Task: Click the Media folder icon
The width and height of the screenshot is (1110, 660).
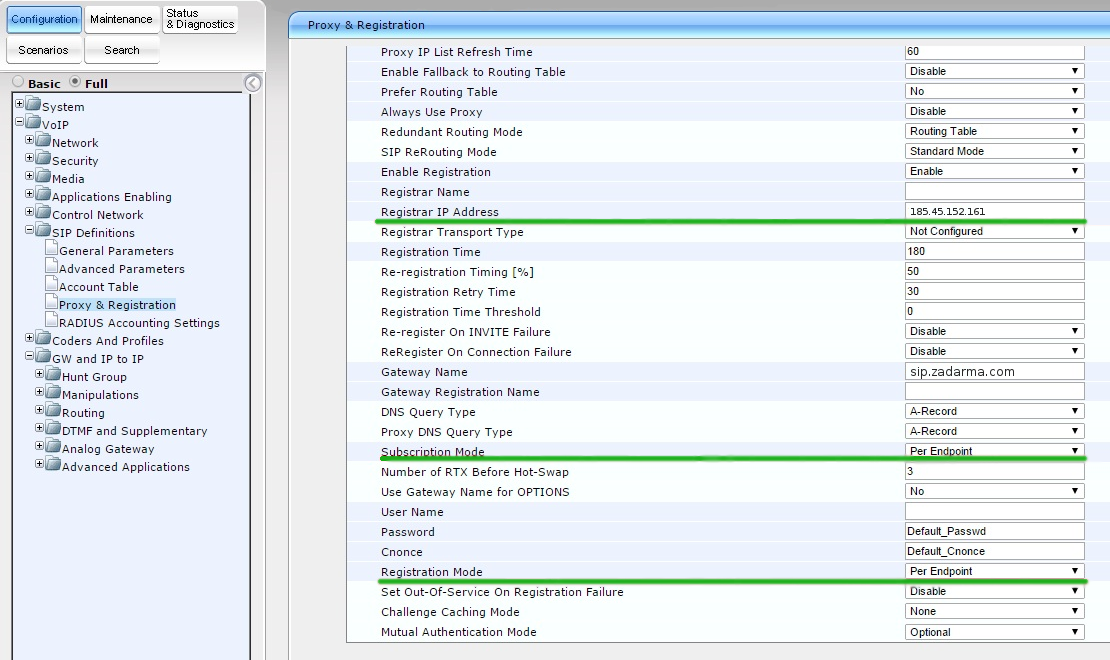Action: pyautogui.click(x=43, y=178)
